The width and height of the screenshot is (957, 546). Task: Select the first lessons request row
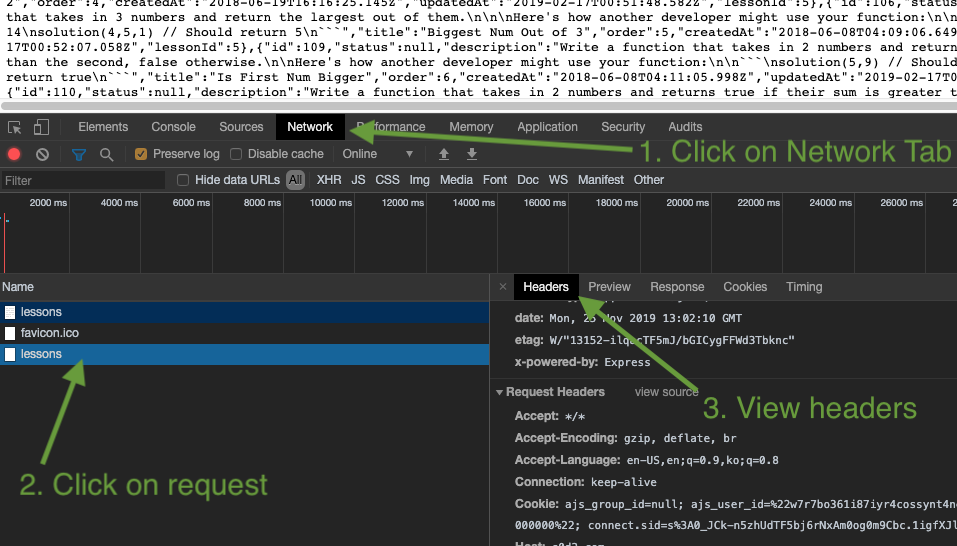click(x=244, y=312)
